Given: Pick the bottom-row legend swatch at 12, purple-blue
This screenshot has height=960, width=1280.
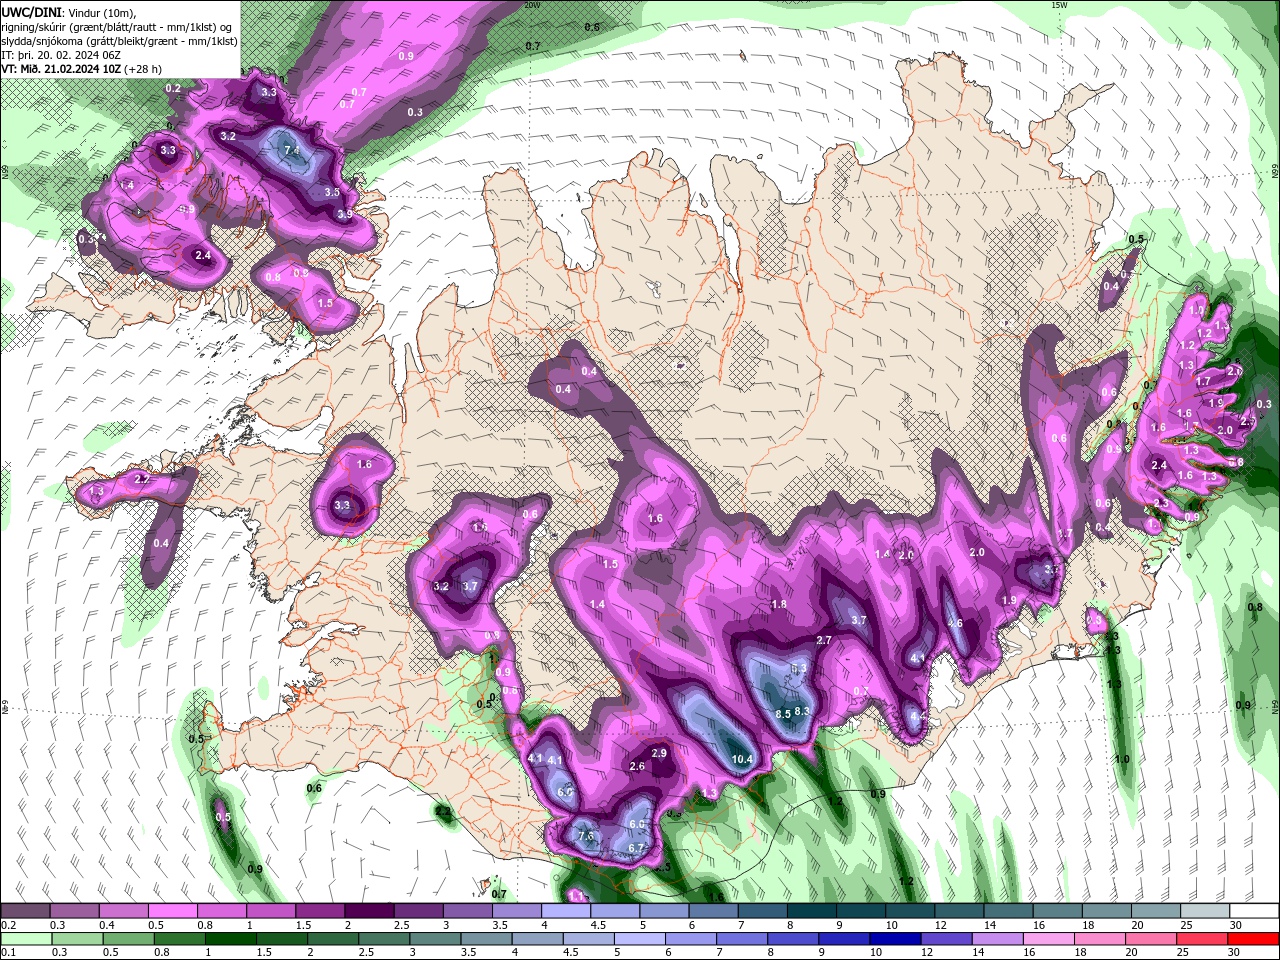Looking at the screenshot, I should 947,939.
